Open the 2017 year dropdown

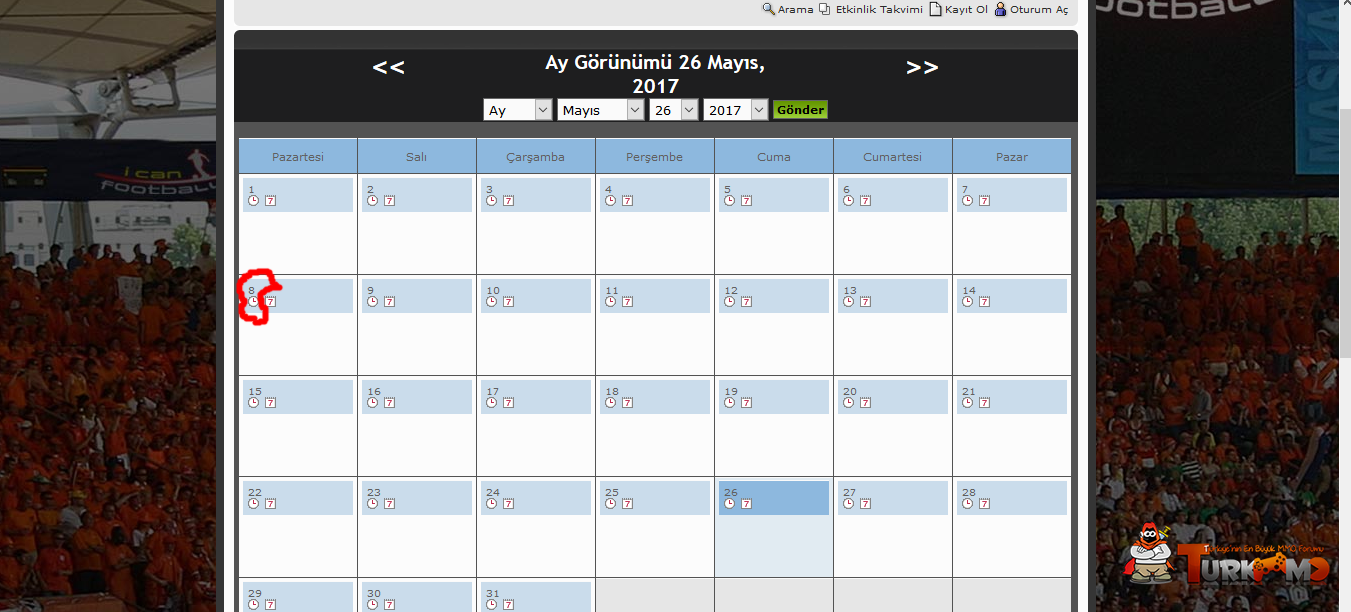[x=736, y=110]
